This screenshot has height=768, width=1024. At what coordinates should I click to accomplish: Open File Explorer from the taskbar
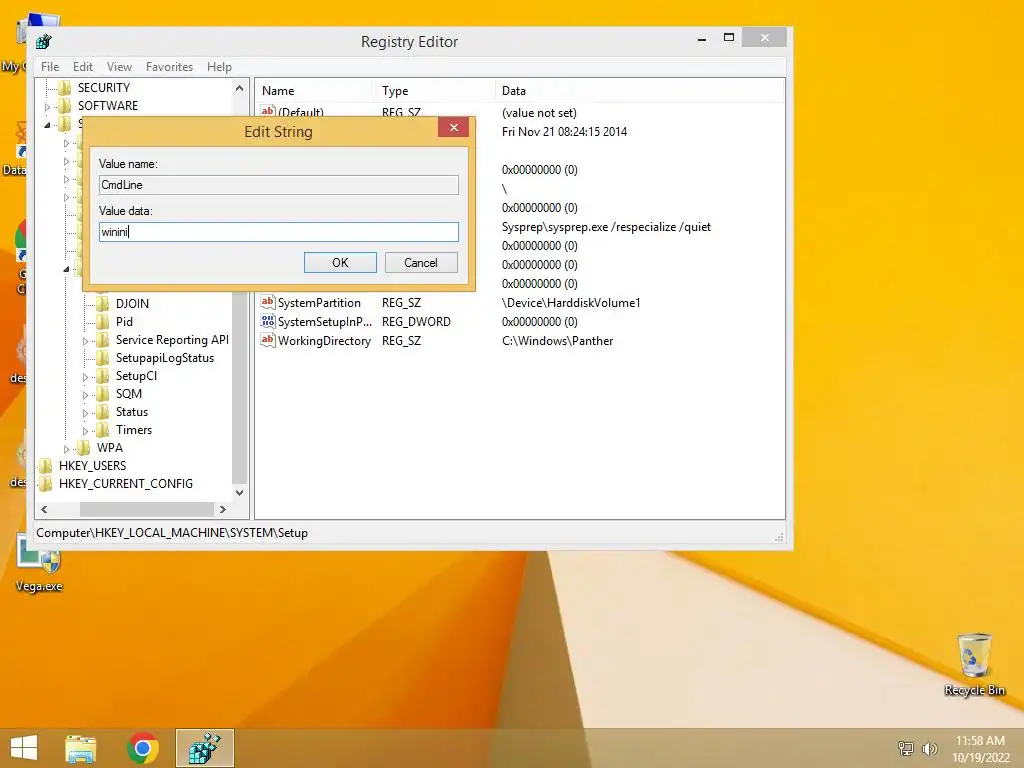click(x=81, y=748)
